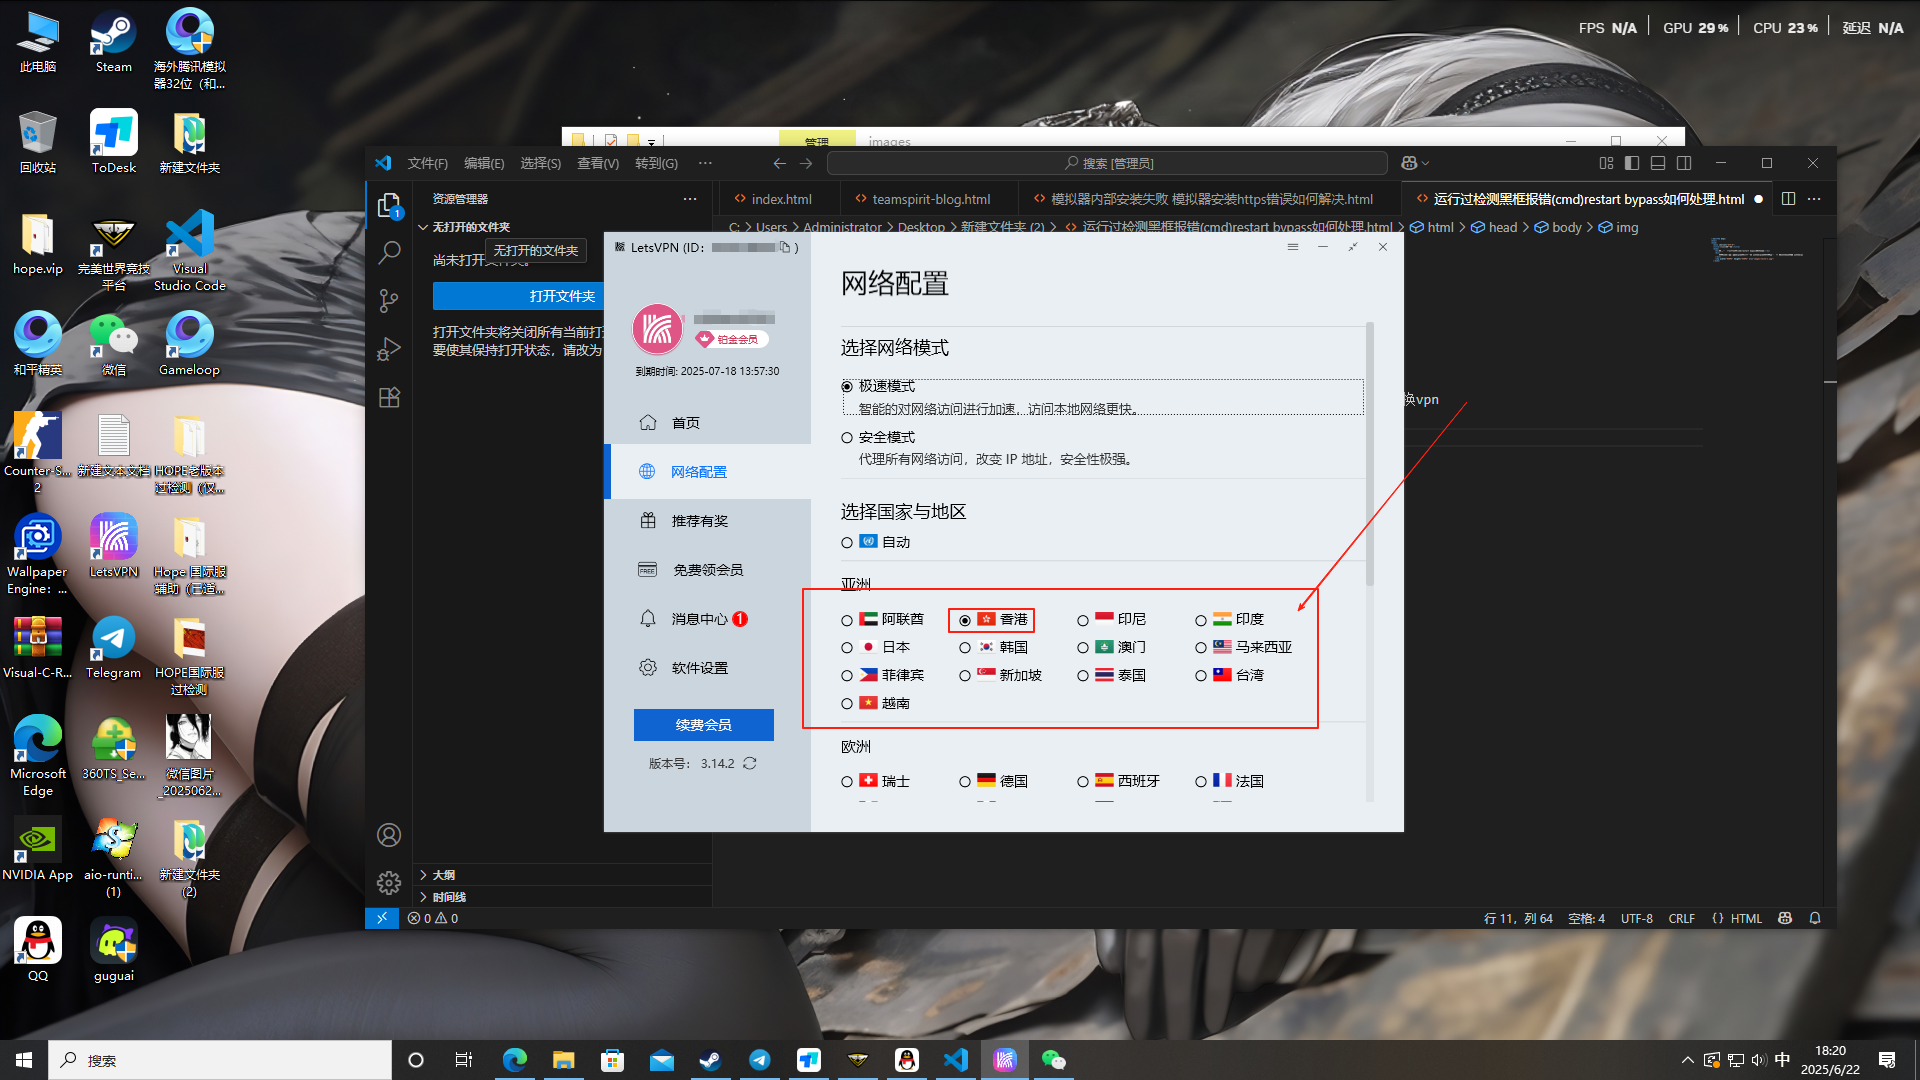Viewport: 1920px width, 1080px height.
Task: Open Telegram from the taskbar
Action: pos(760,1060)
